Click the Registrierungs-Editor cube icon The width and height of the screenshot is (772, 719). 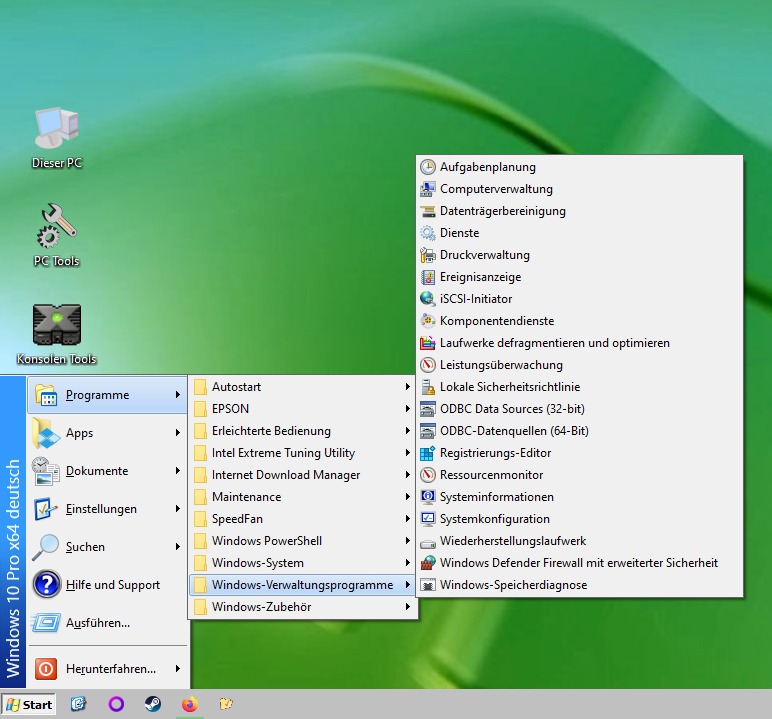coord(427,453)
